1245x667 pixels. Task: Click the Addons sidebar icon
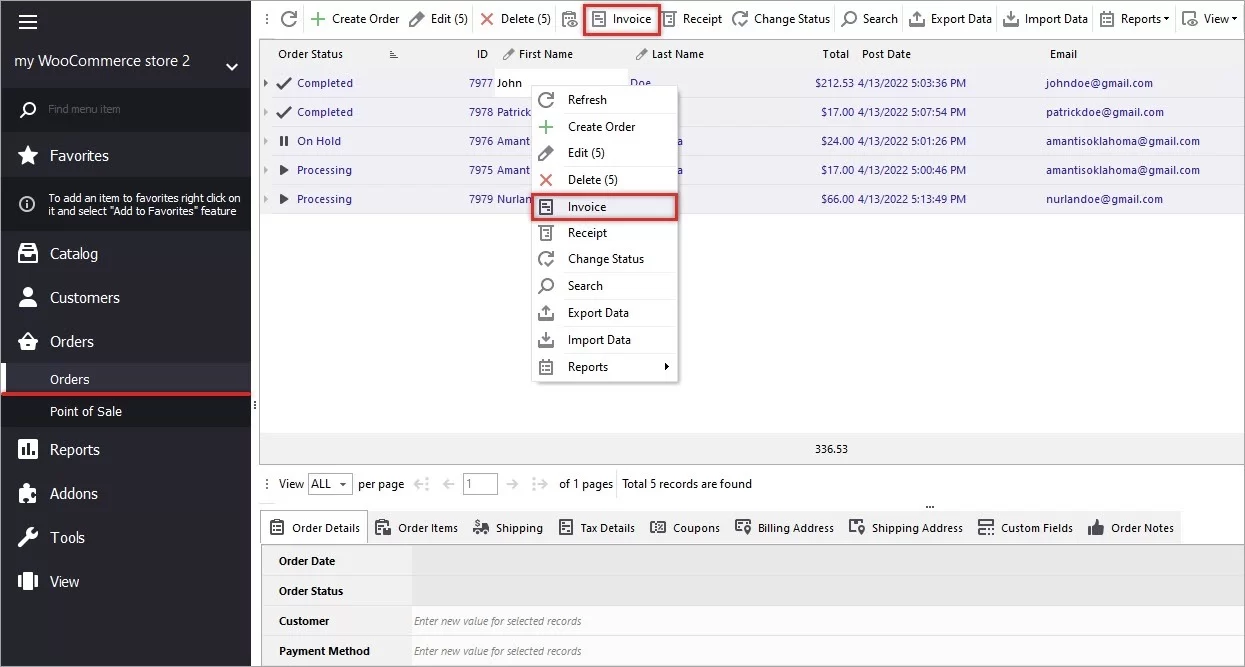point(29,493)
